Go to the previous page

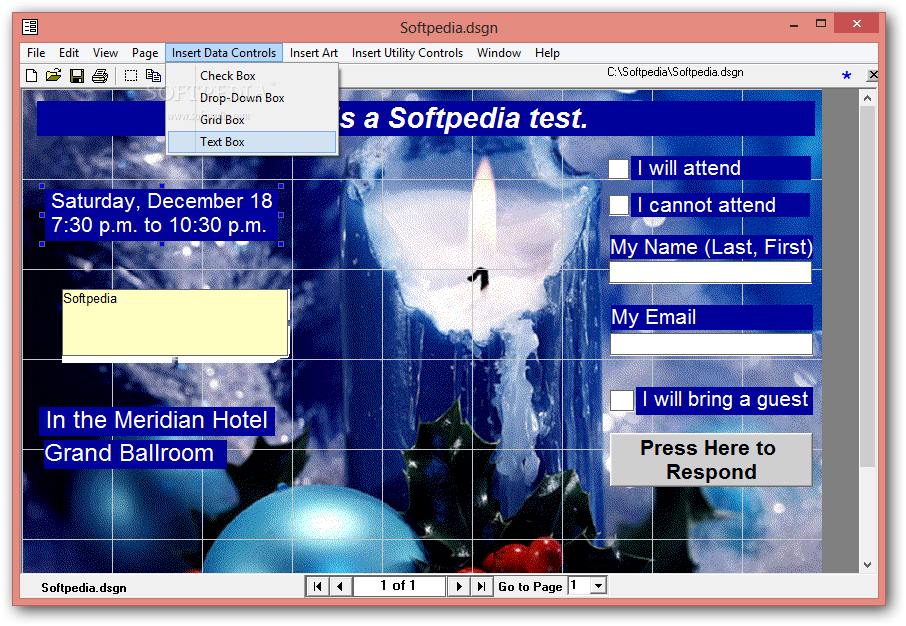(x=340, y=586)
